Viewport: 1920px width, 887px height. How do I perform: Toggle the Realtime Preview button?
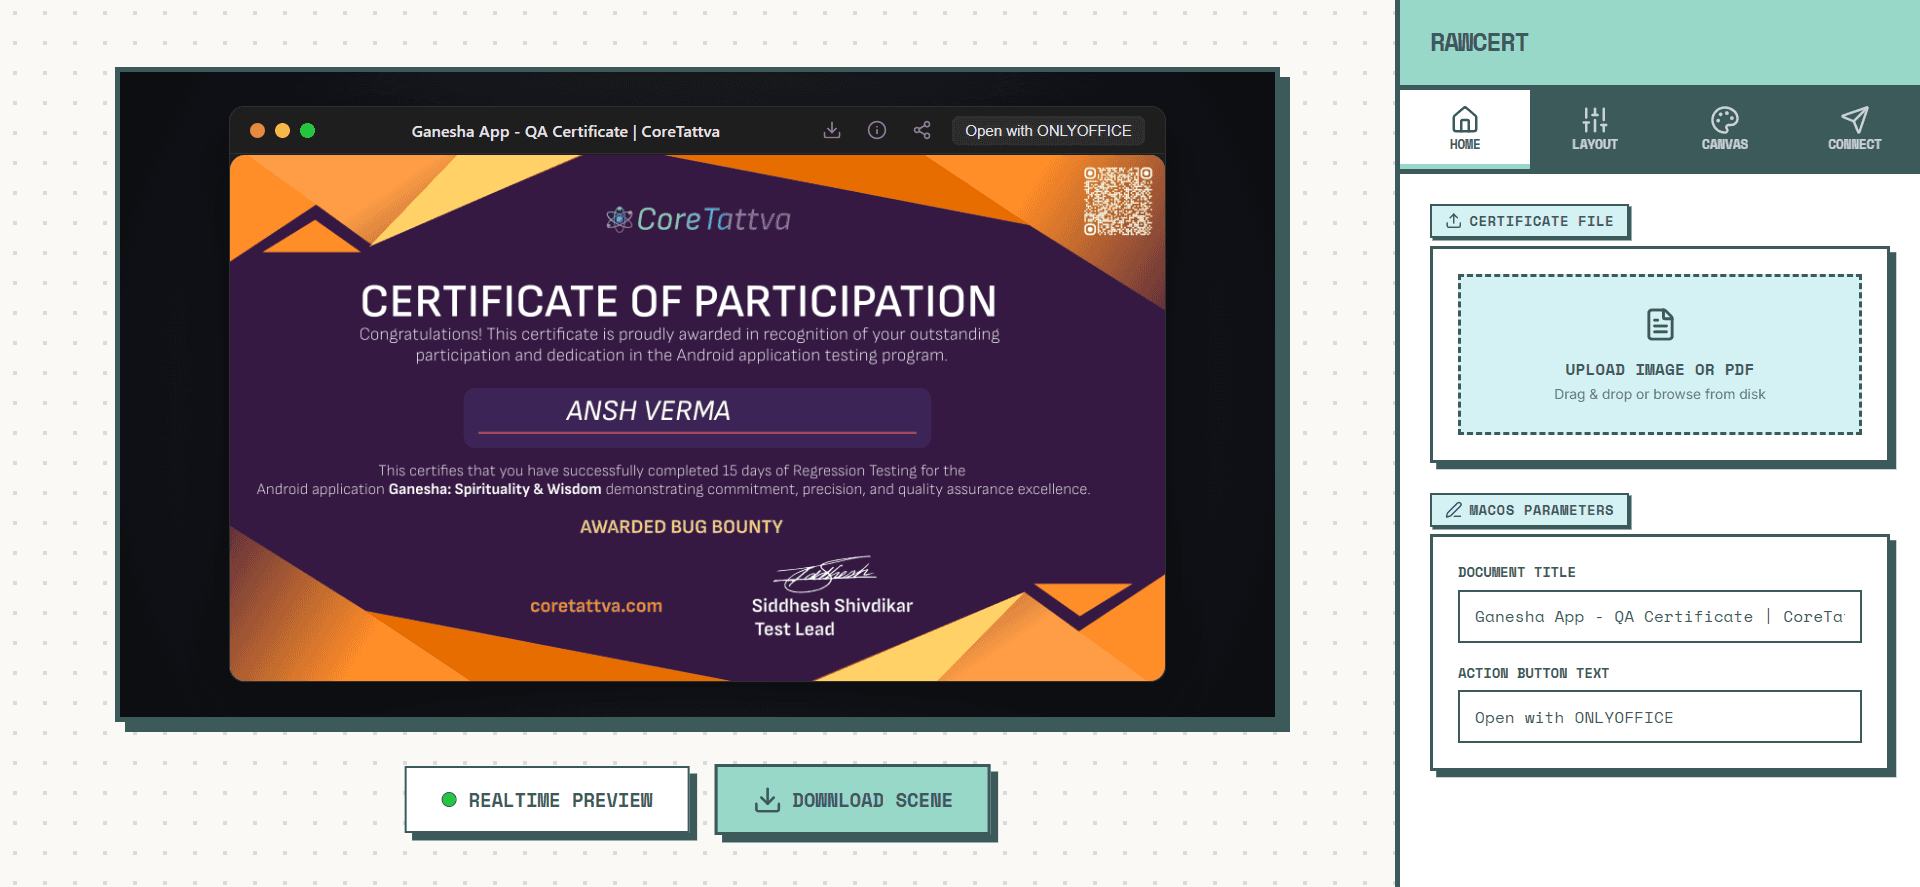pos(547,799)
